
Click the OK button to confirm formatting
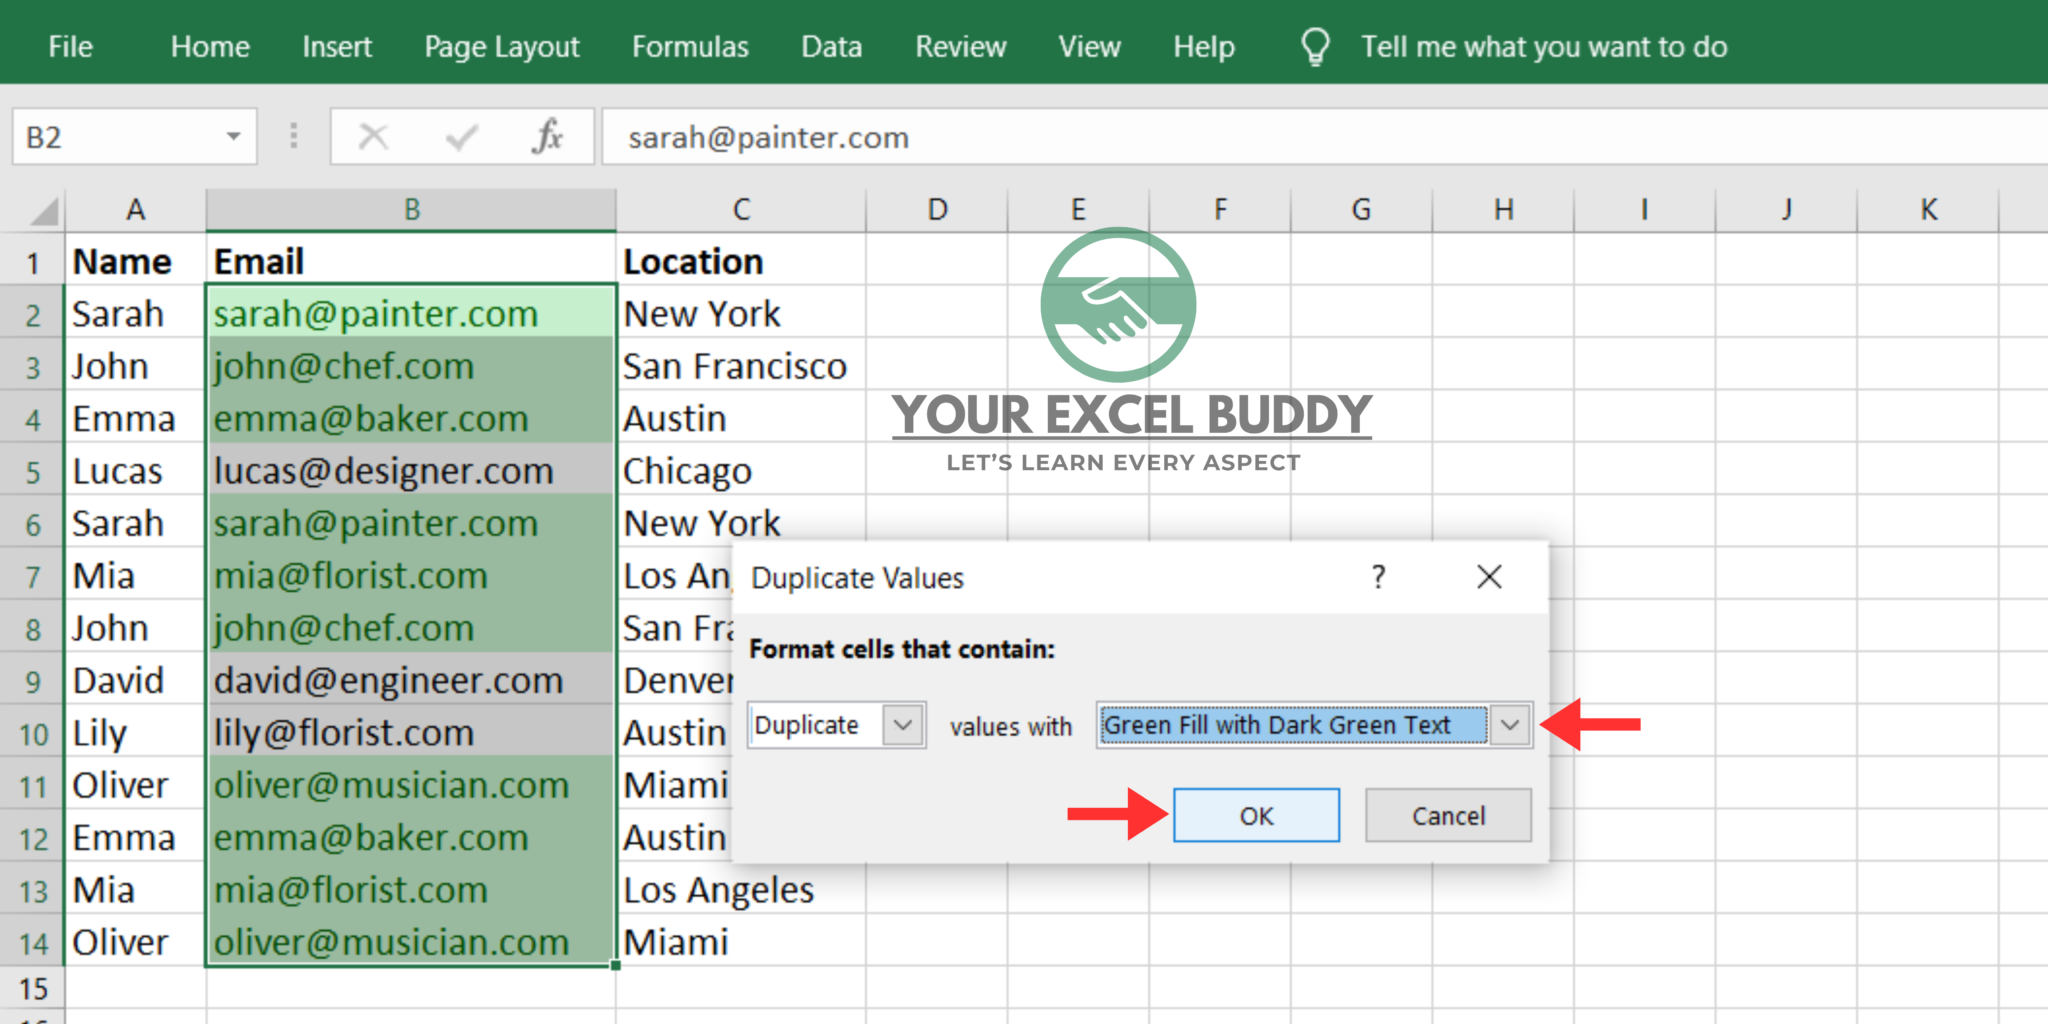pyautogui.click(x=1256, y=815)
